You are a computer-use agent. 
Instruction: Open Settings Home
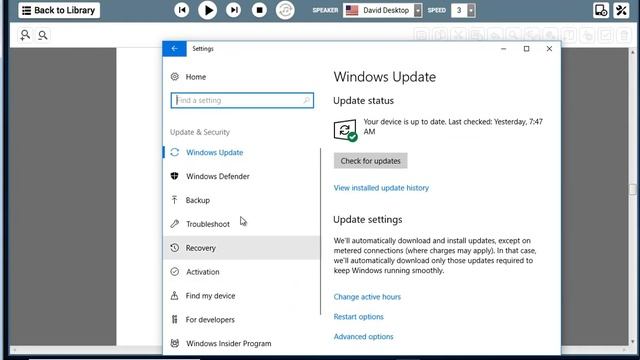pos(196,77)
